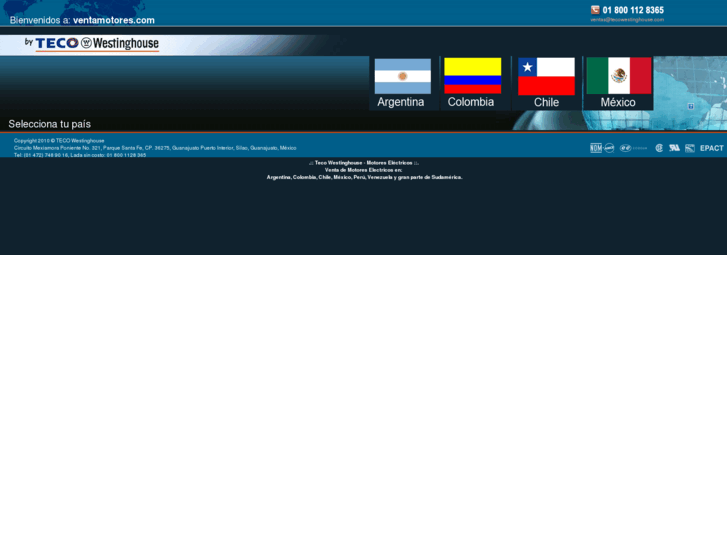
Task: Select the Chile flag
Action: pos(546,76)
